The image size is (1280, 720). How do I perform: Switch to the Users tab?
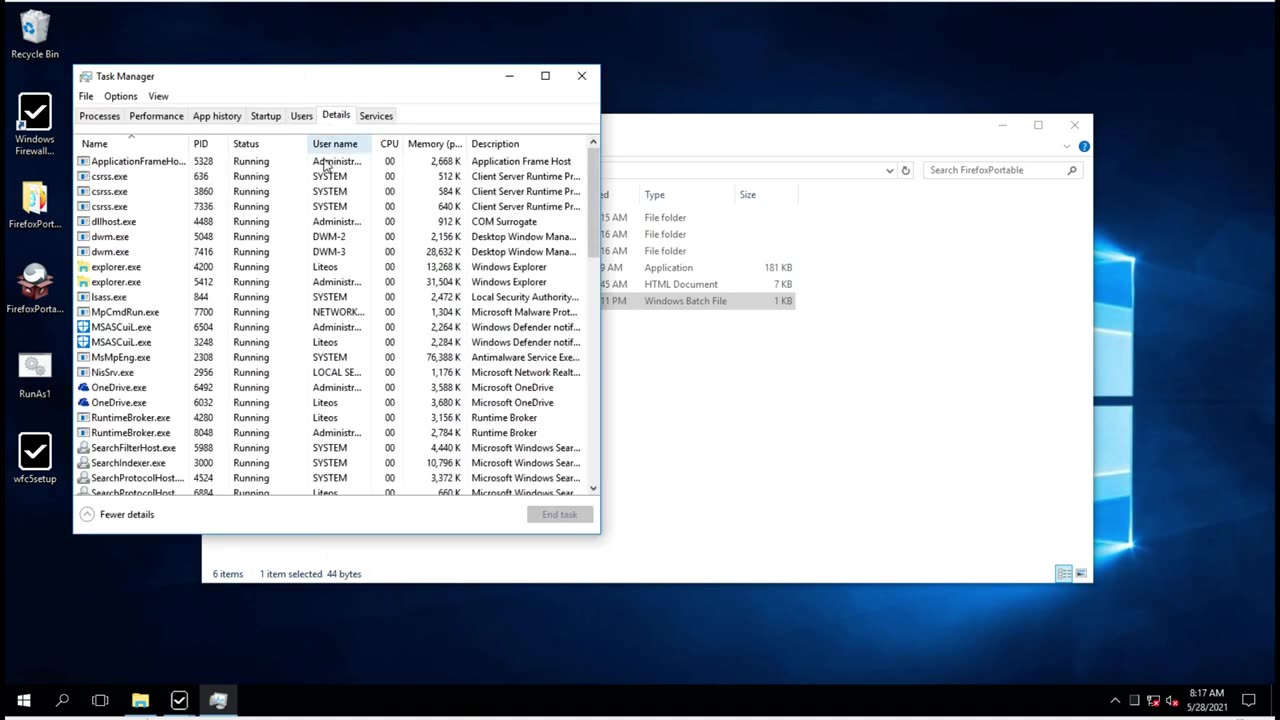[301, 116]
